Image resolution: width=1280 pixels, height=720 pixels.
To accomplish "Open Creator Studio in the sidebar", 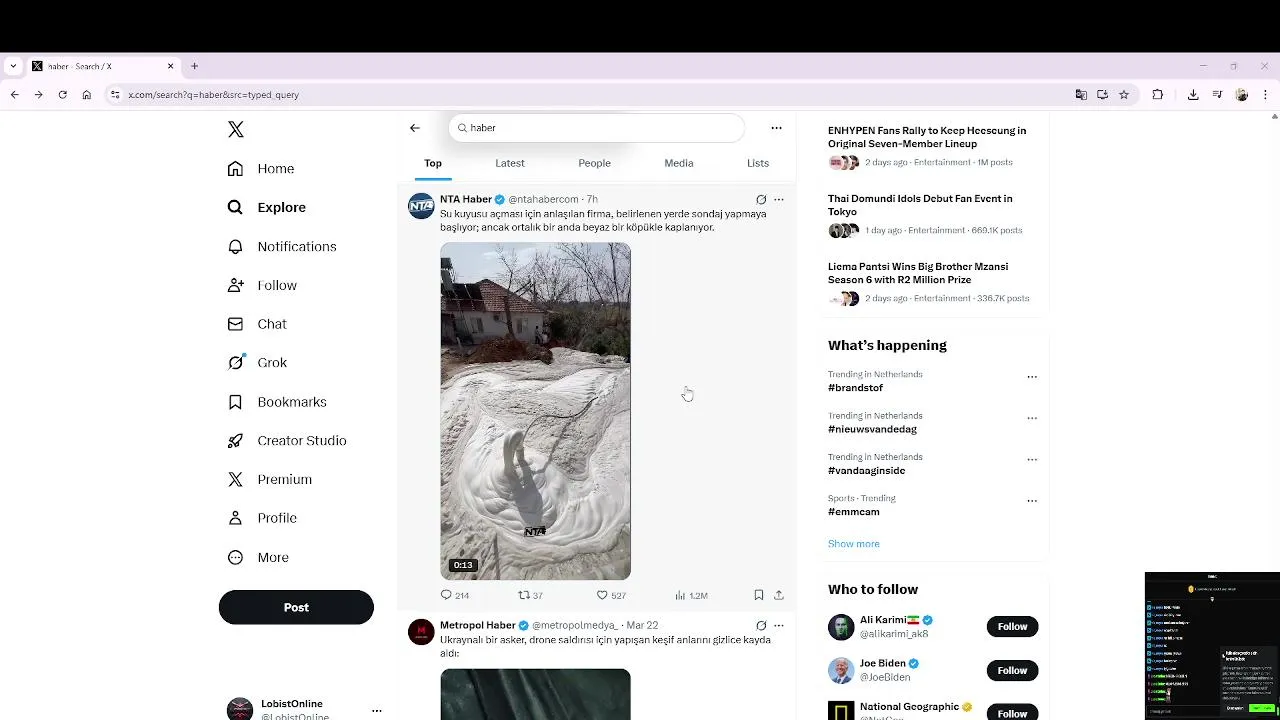I will (x=287, y=440).
